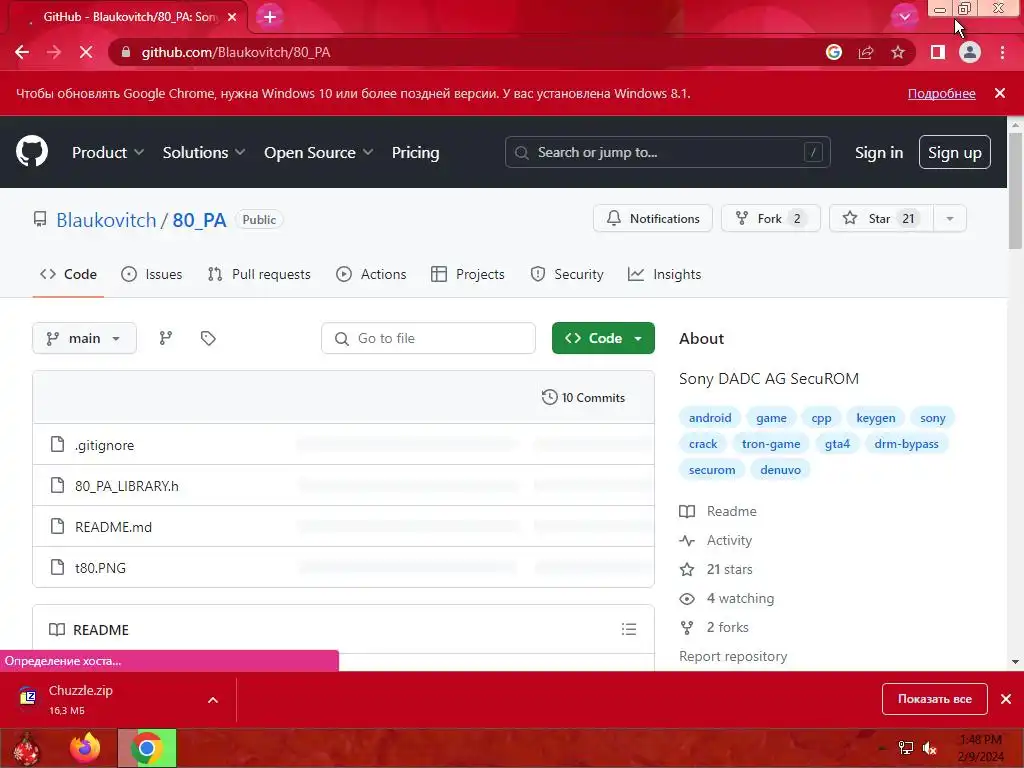Open t80.PNG file
Viewport: 1024px width, 768px height.
pos(100,568)
